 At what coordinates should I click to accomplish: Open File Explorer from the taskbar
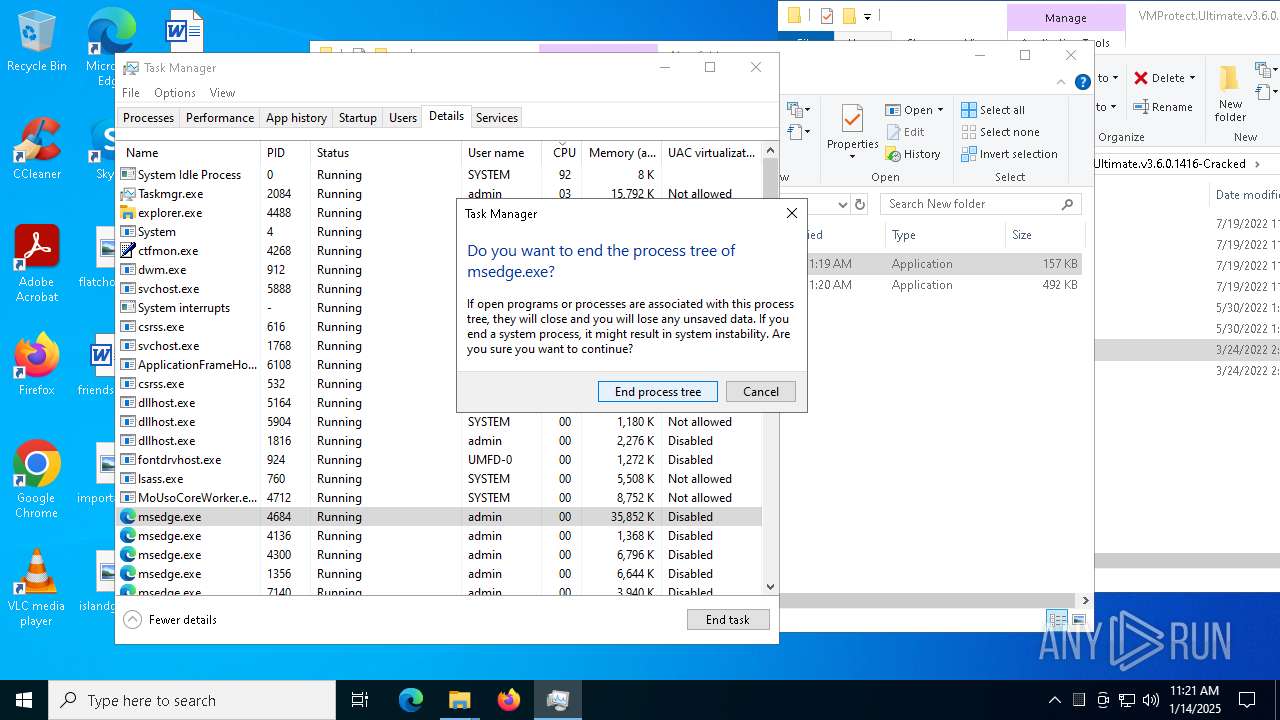click(x=460, y=700)
